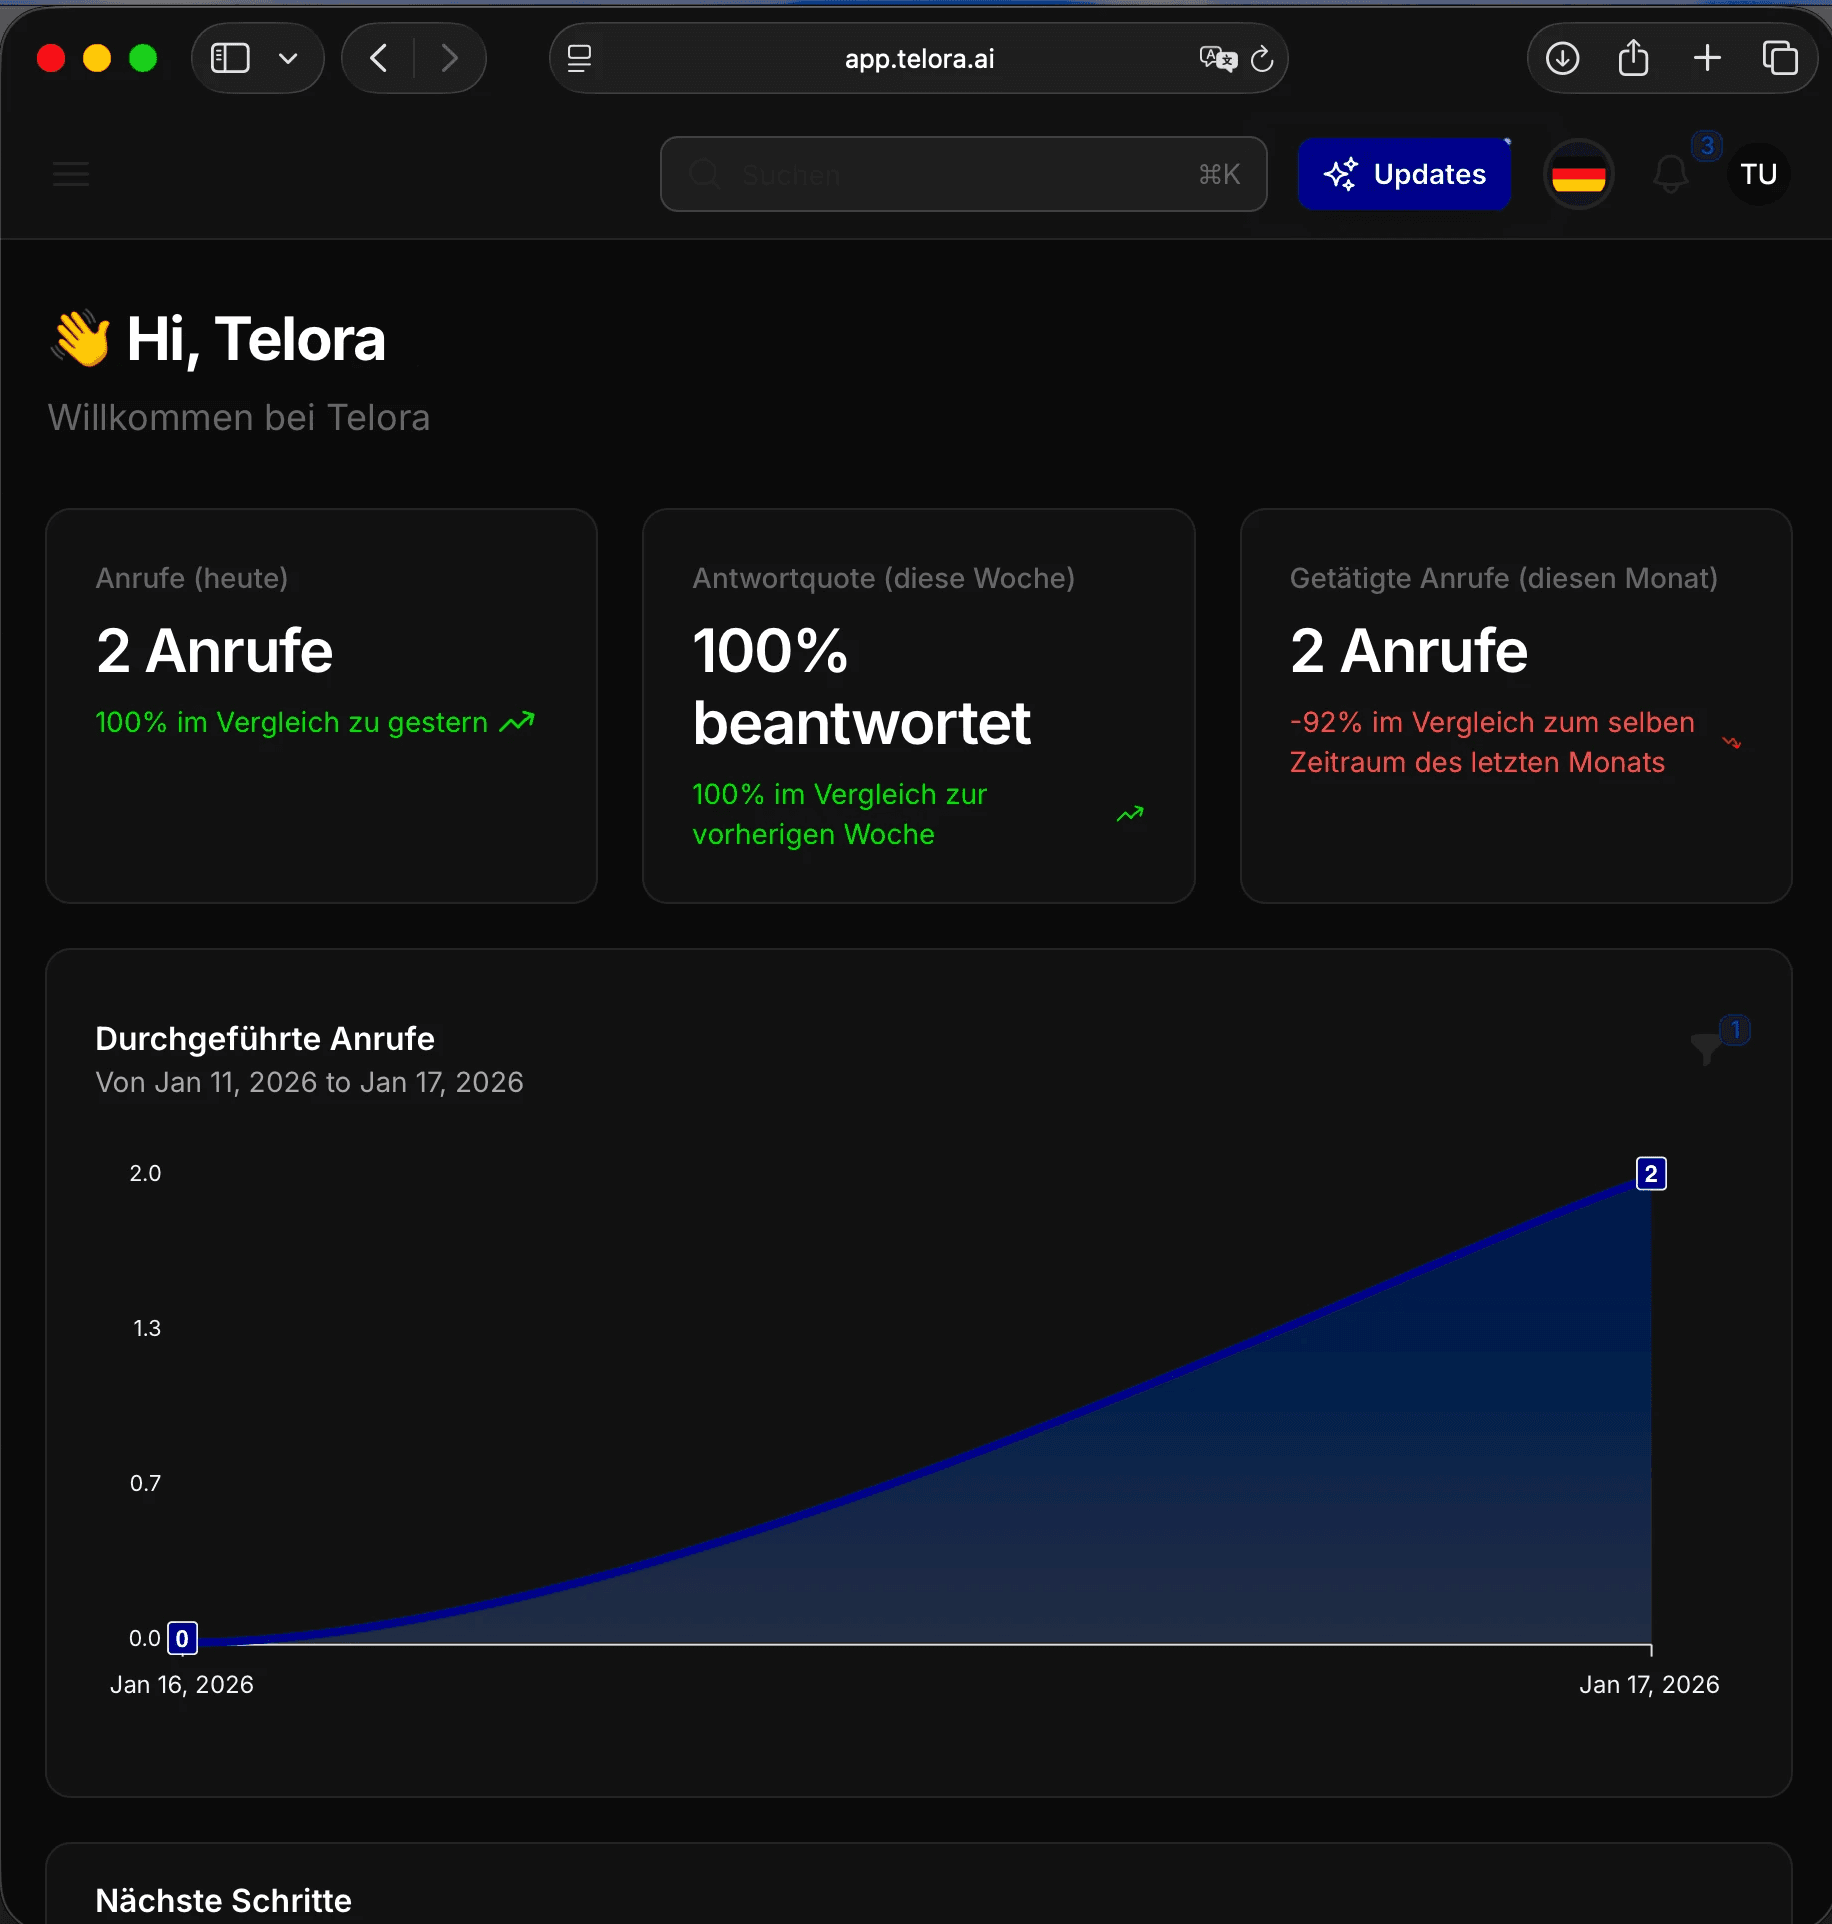Open the Getätigte Anrufe (diesen Monat) card

[1516, 706]
